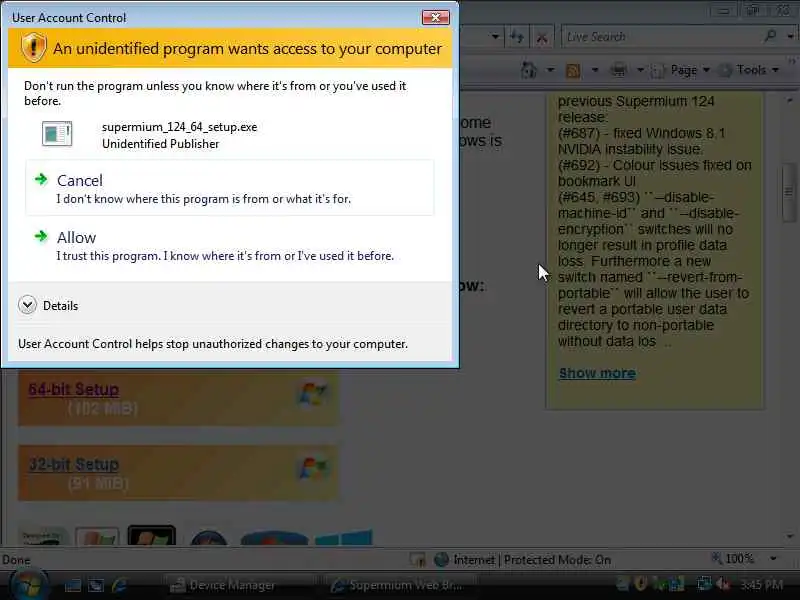800x600 pixels.
Task: Launch Internet Explorer from the quick launch bar
Action: (x=120, y=585)
